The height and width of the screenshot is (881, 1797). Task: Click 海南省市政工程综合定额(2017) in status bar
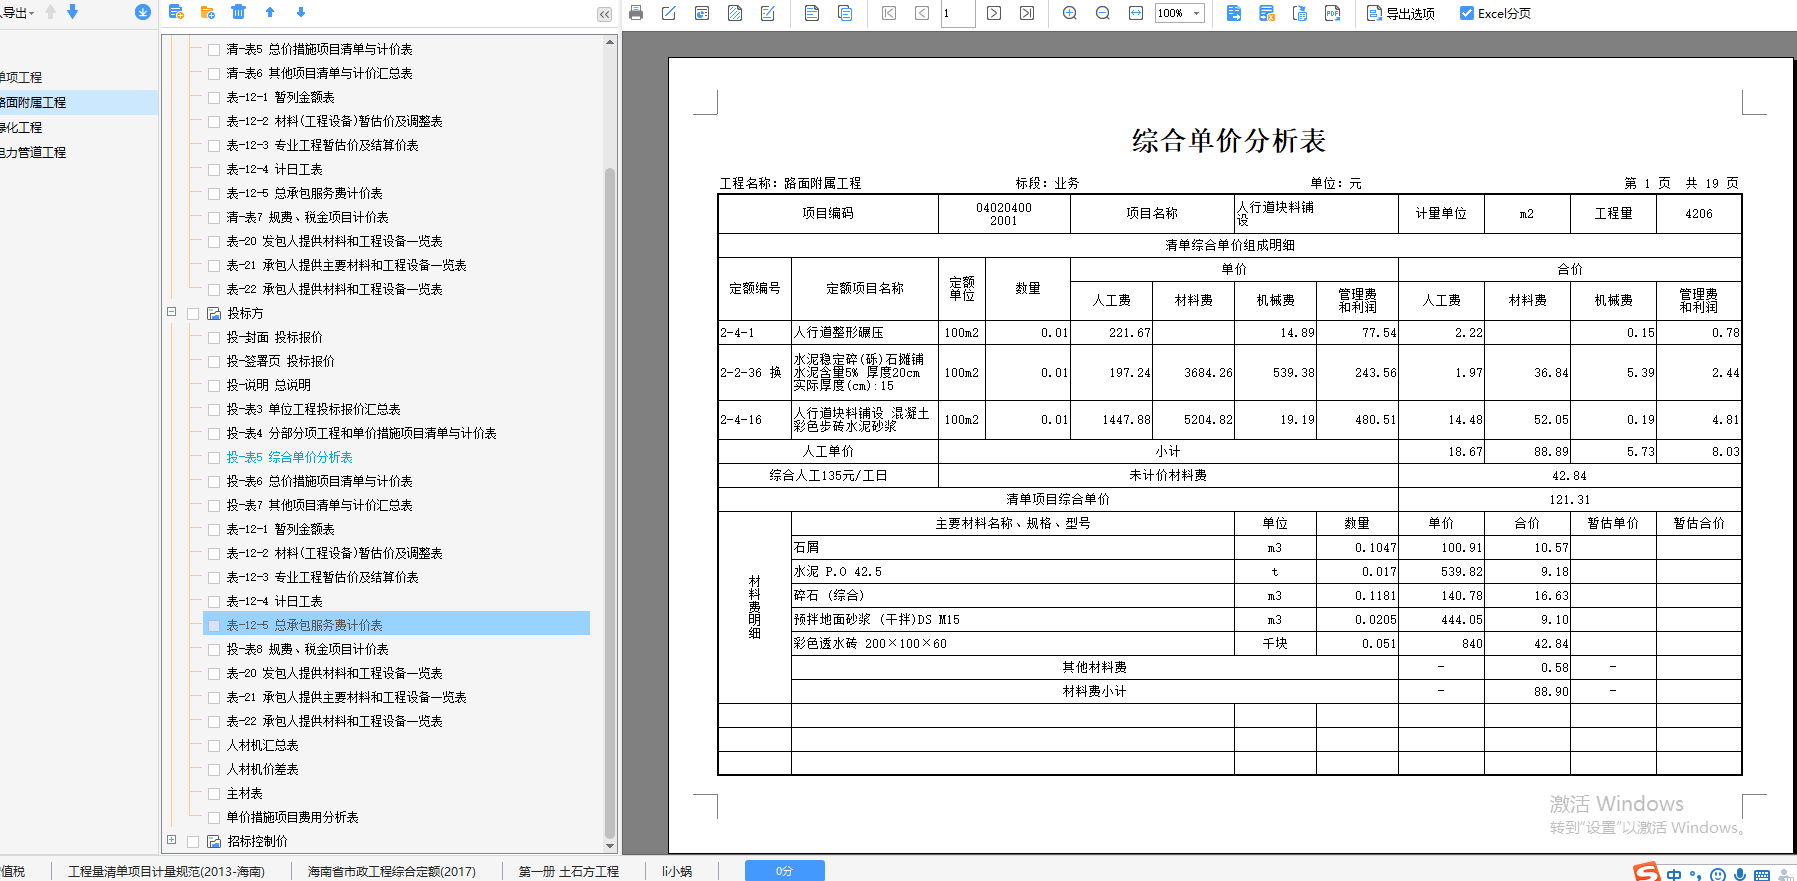point(392,871)
